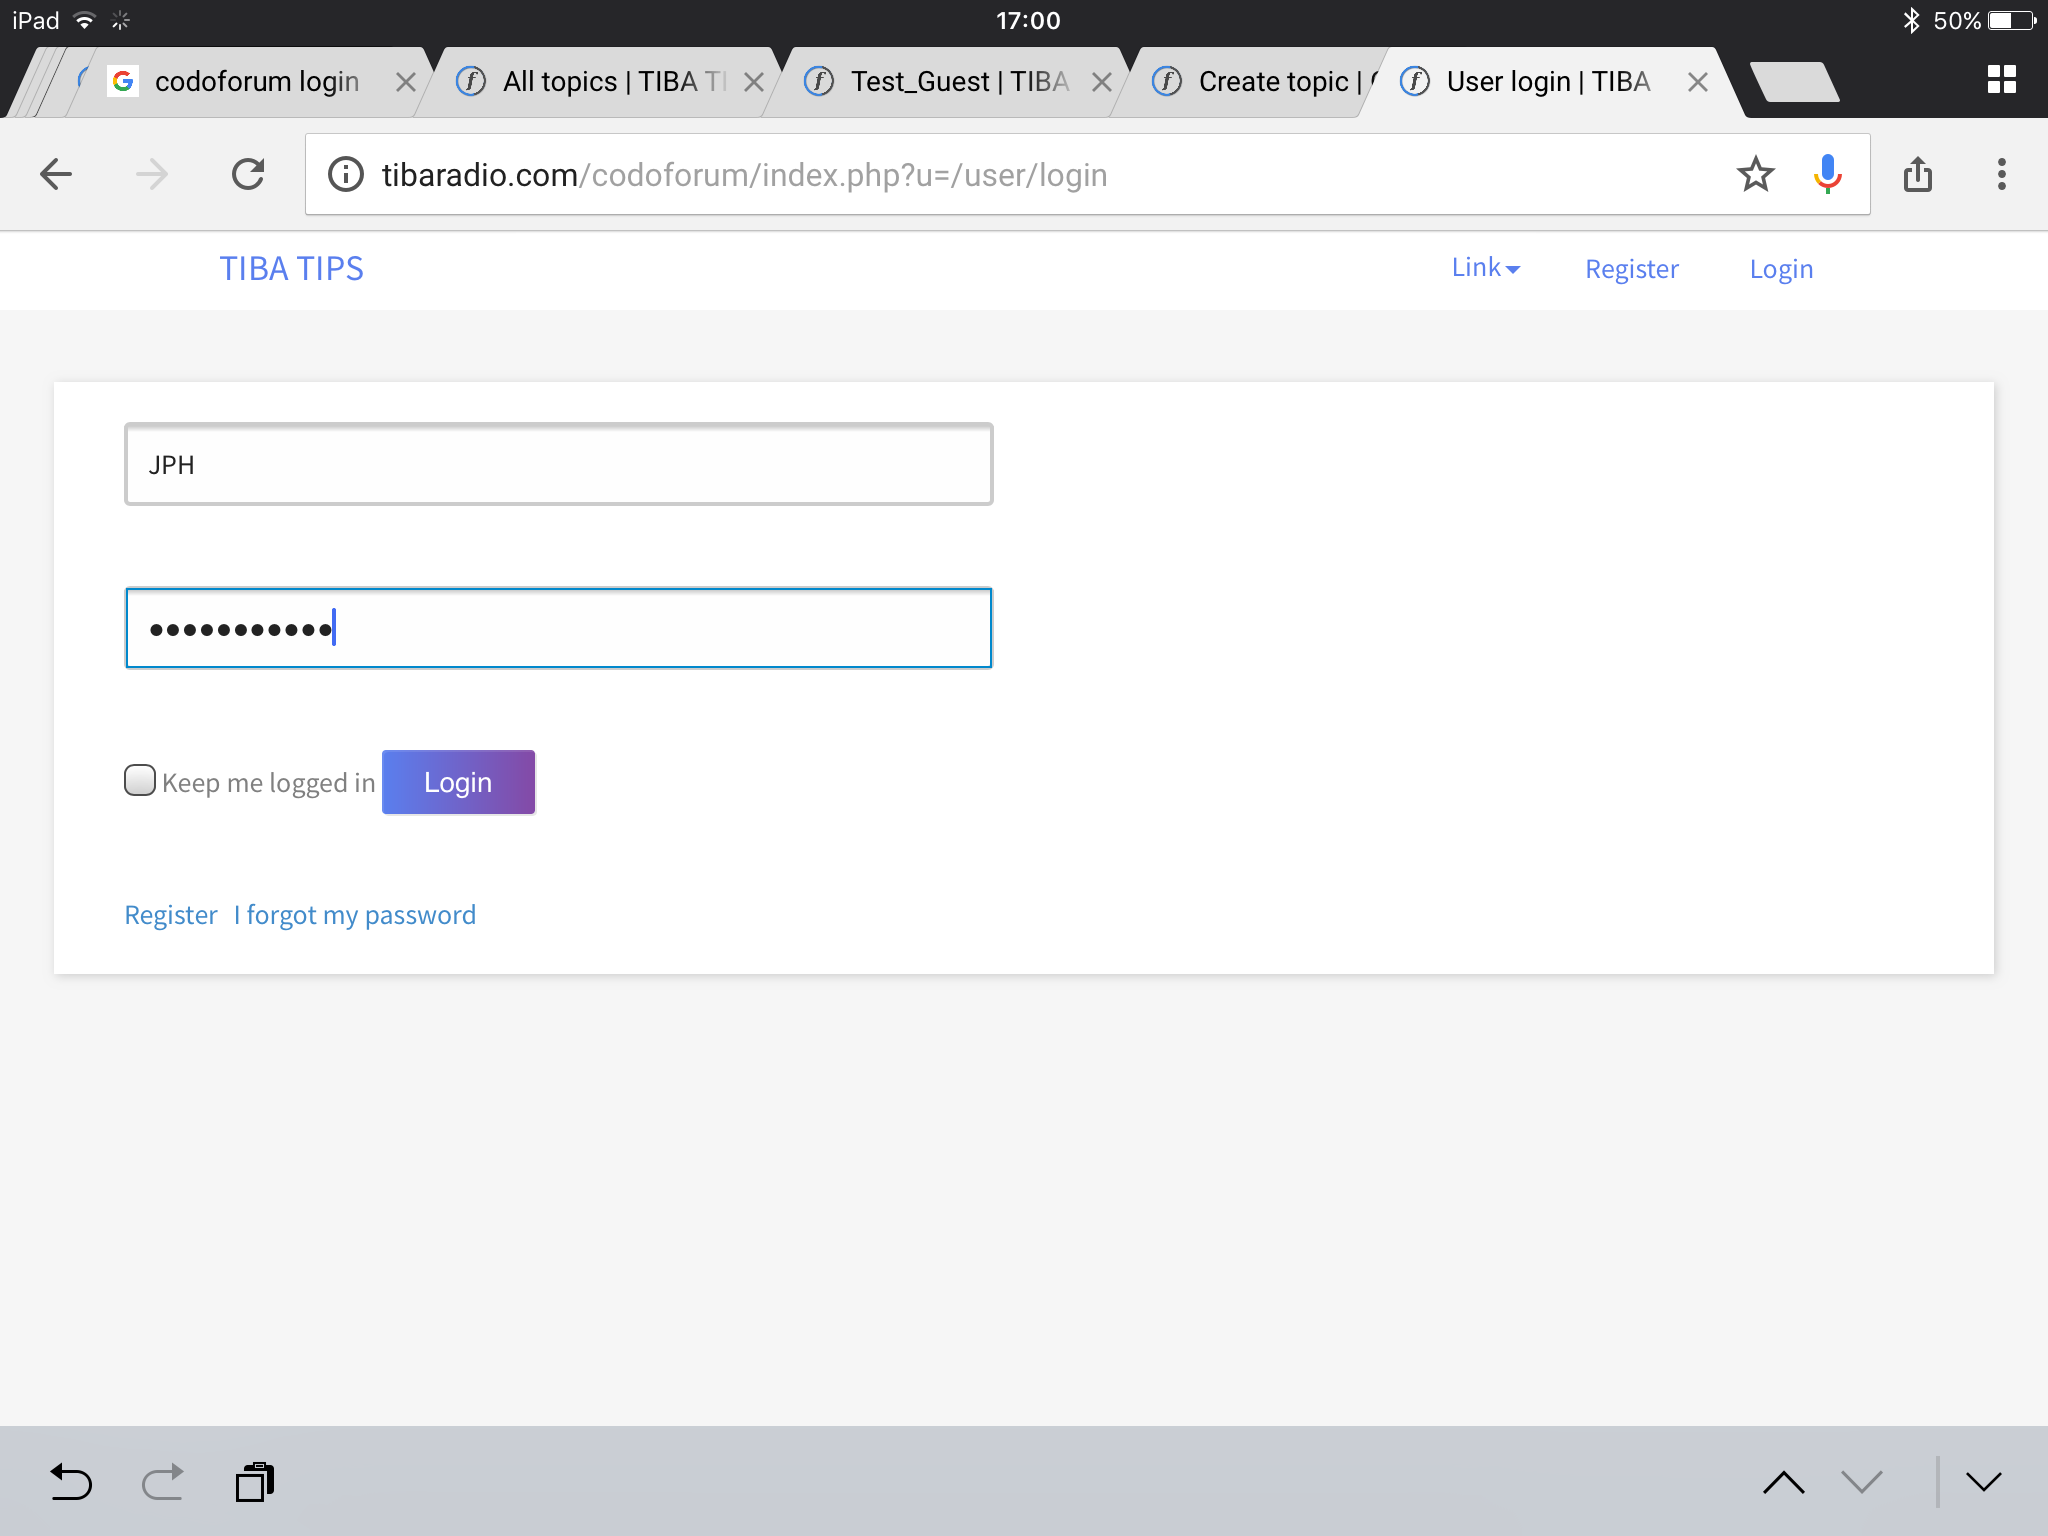Tap keyboard undo arrow icon
Screen dimensions: 2048x1536
point(71,1481)
